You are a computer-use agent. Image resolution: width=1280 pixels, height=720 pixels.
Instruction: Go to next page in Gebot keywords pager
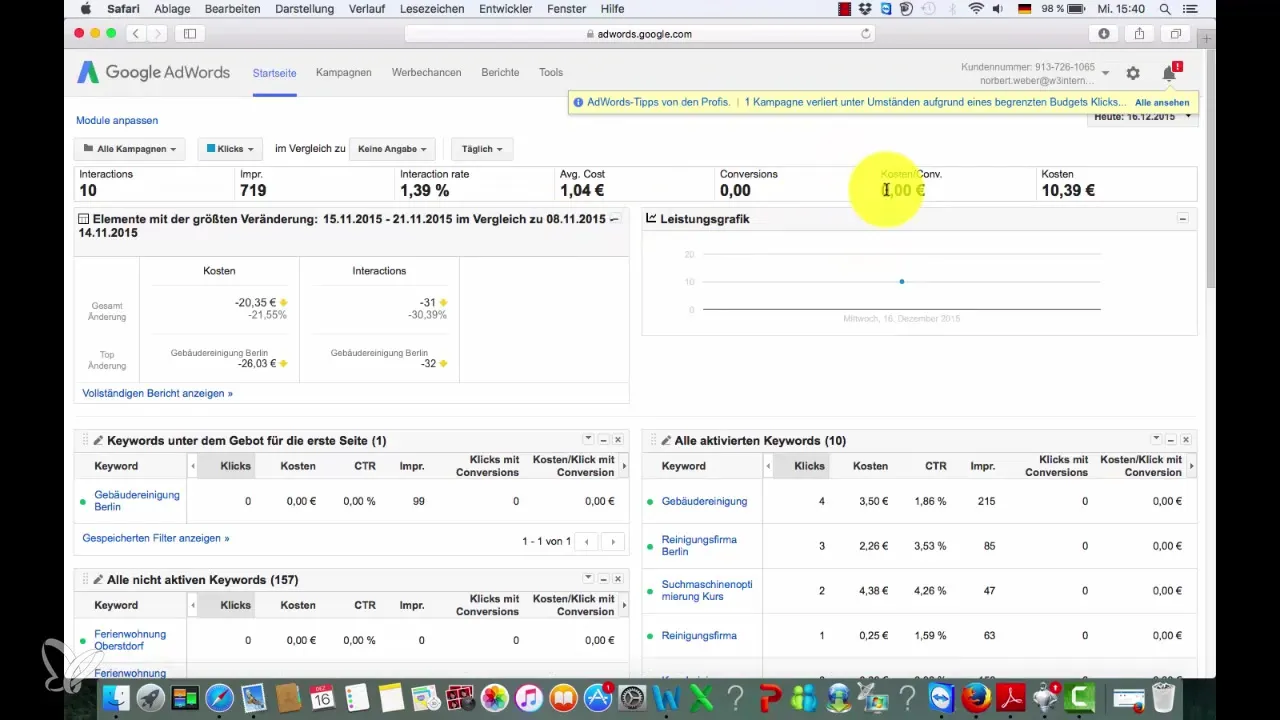pos(613,541)
